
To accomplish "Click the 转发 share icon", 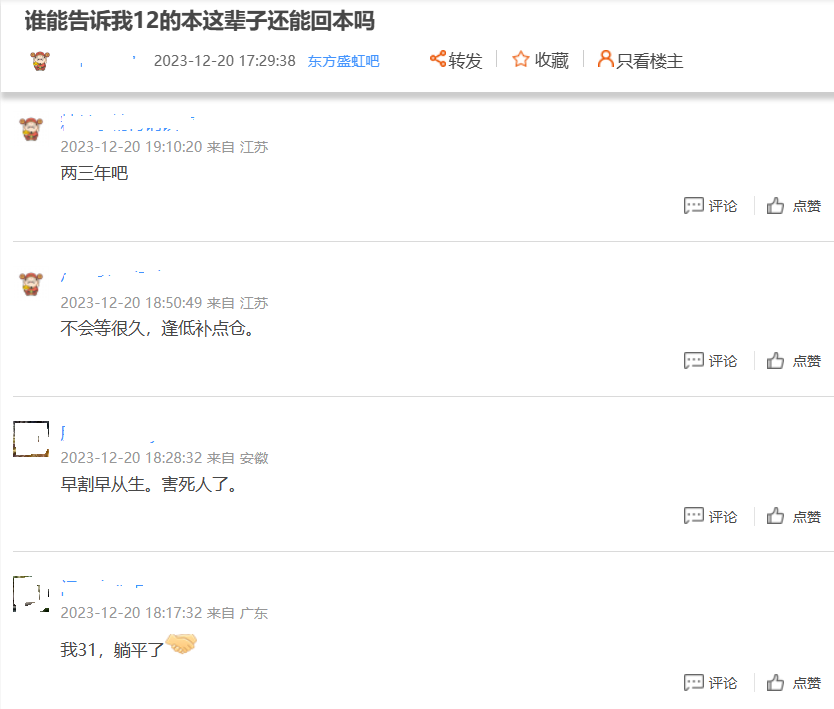I will coord(438,59).
